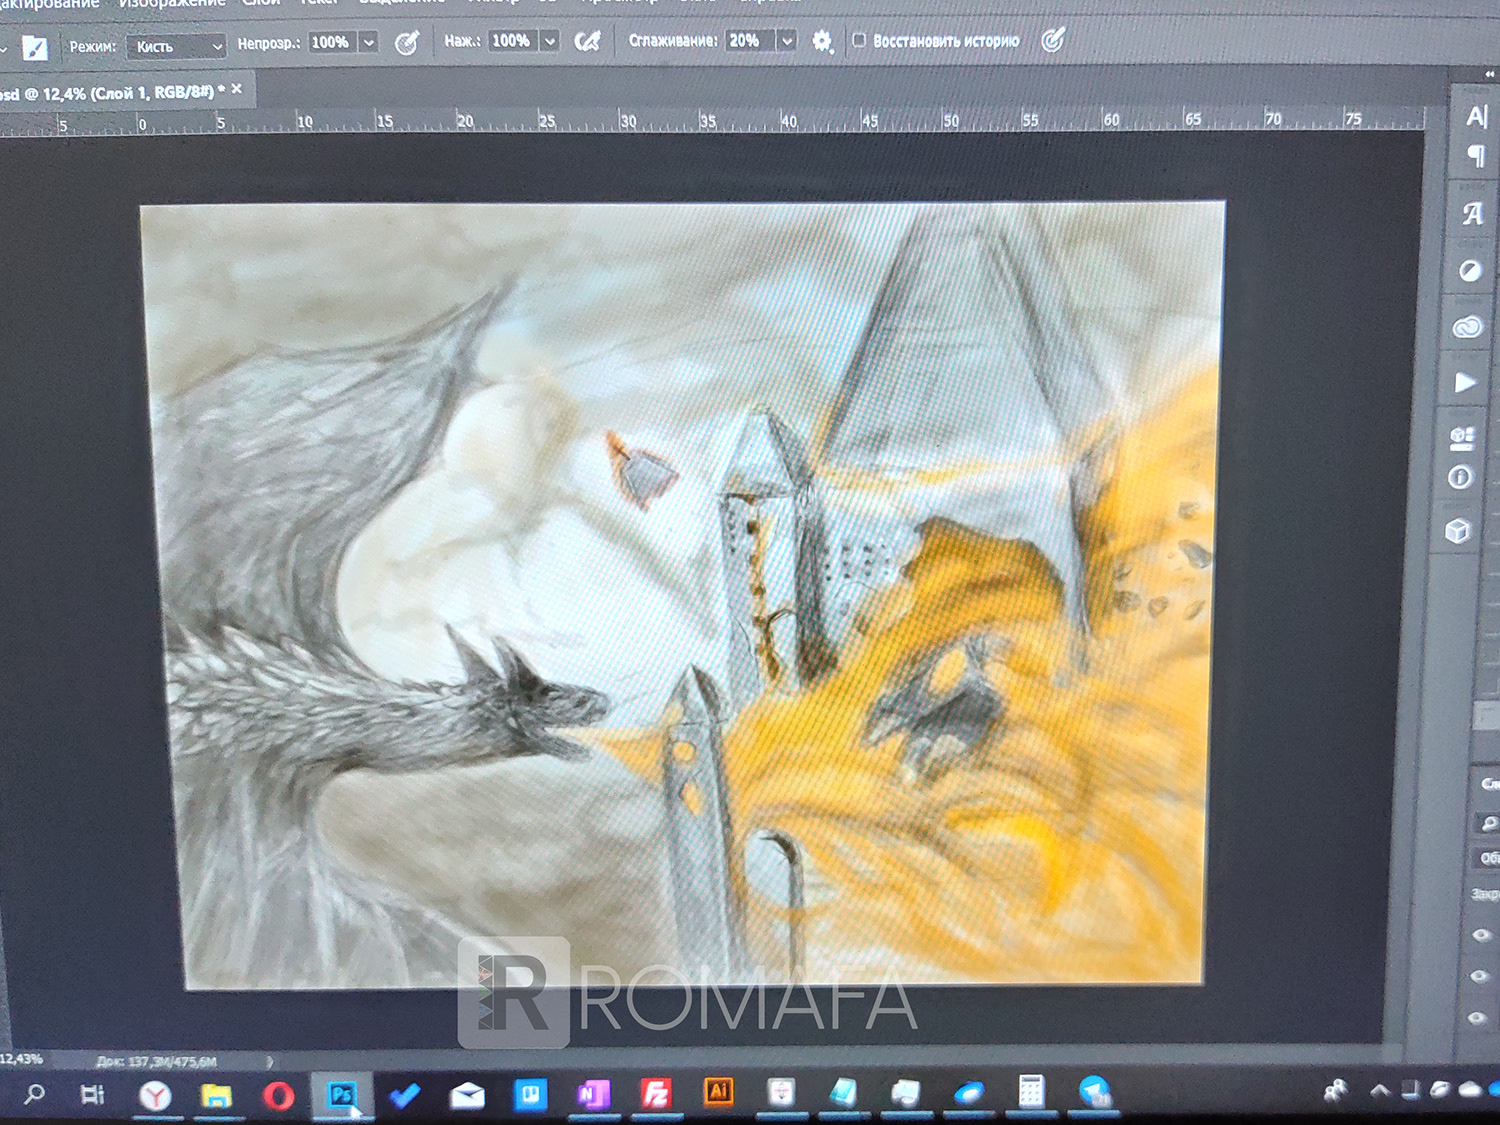Viewport: 1500px width, 1125px height.
Task: Toggle pen pressure for opacity icon
Action: click(x=407, y=42)
